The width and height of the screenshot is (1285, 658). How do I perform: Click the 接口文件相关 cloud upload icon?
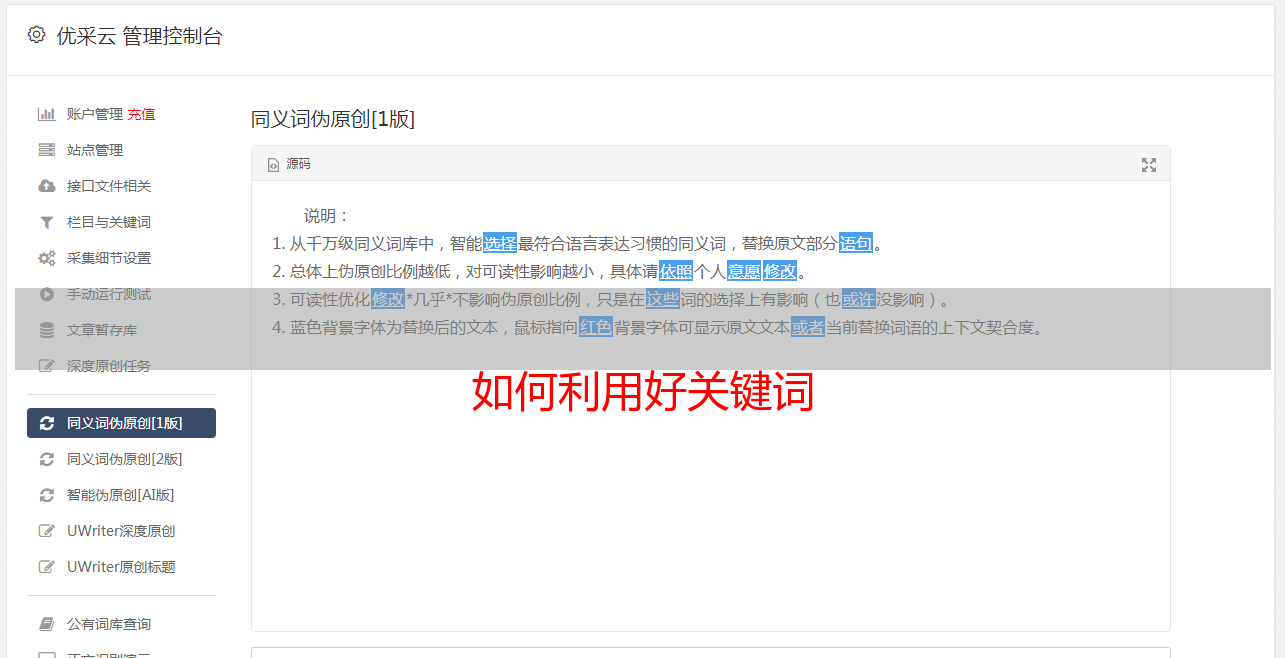pyautogui.click(x=46, y=186)
